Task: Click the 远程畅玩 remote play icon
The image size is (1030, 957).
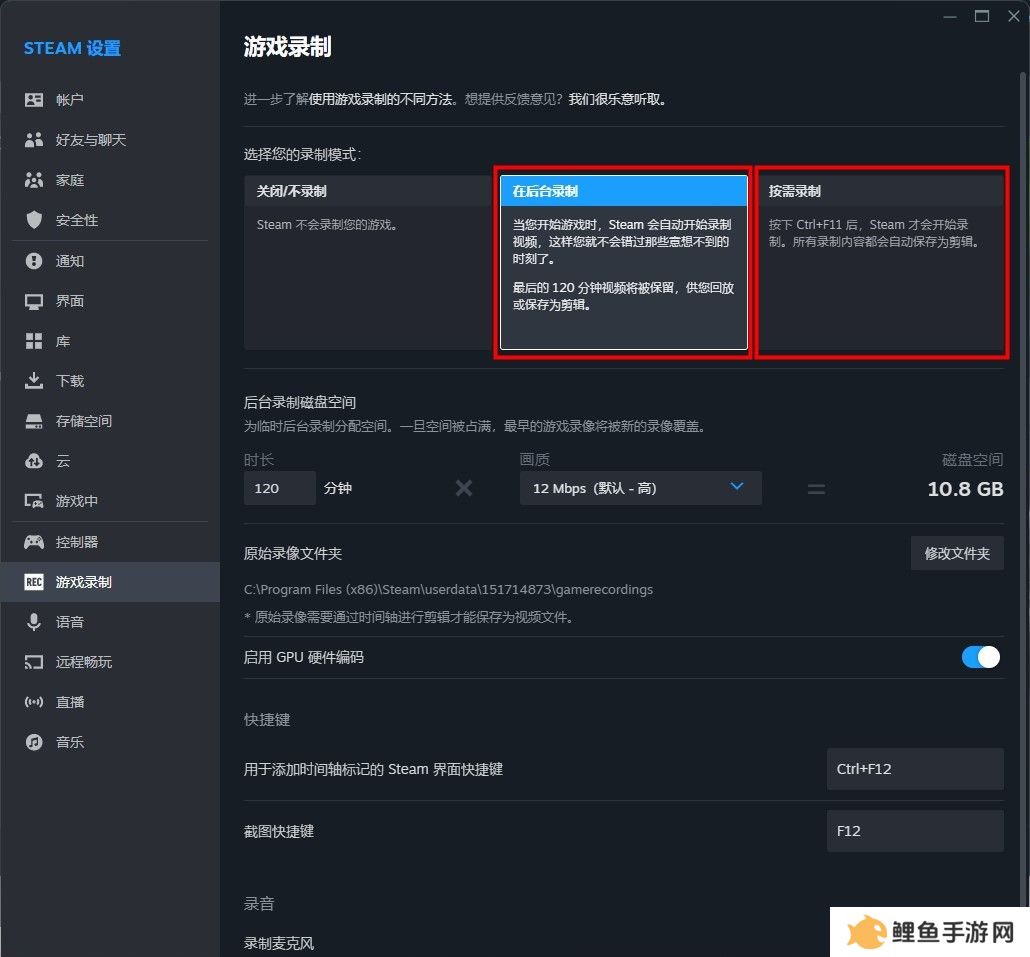Action: tap(34, 662)
